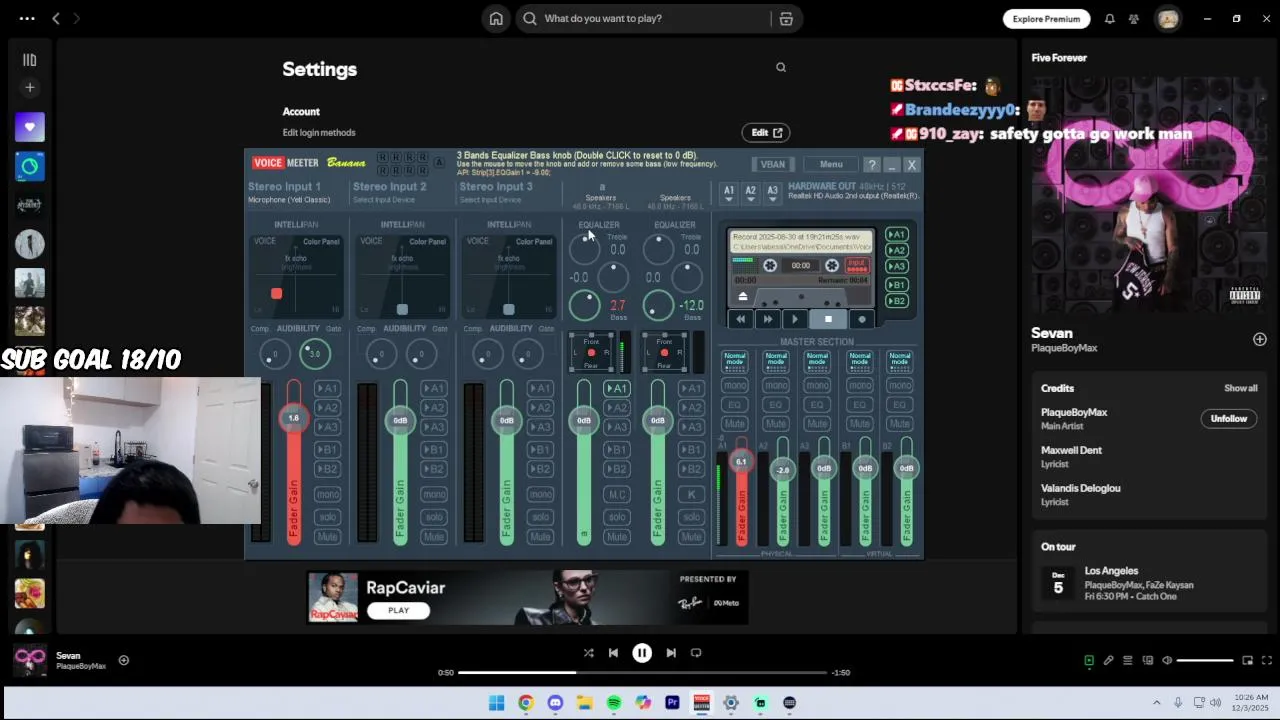
Task: Show hidden icons in Windows tray
Action: click(1157, 703)
